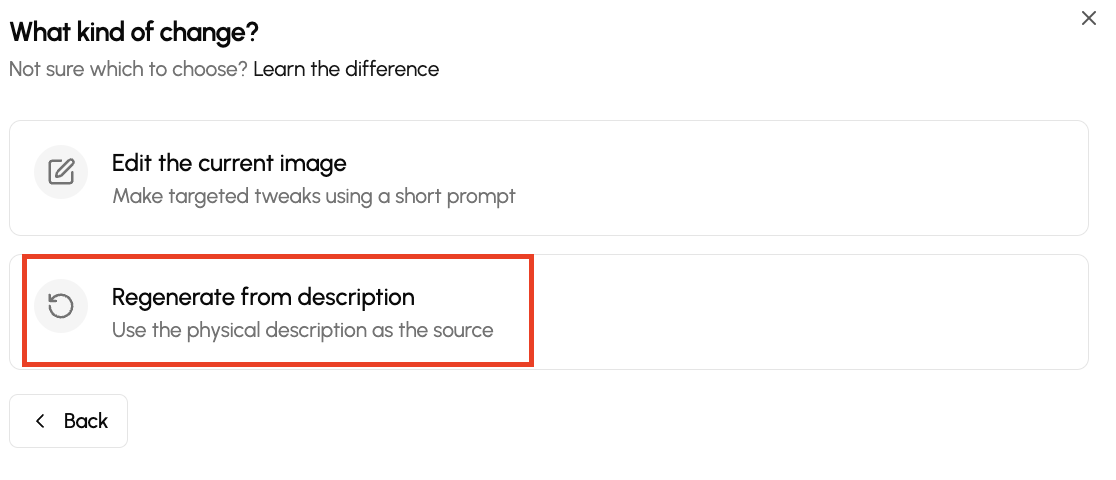Click the Regenerate from description title
The width and height of the screenshot is (1116, 480).
pos(263,297)
